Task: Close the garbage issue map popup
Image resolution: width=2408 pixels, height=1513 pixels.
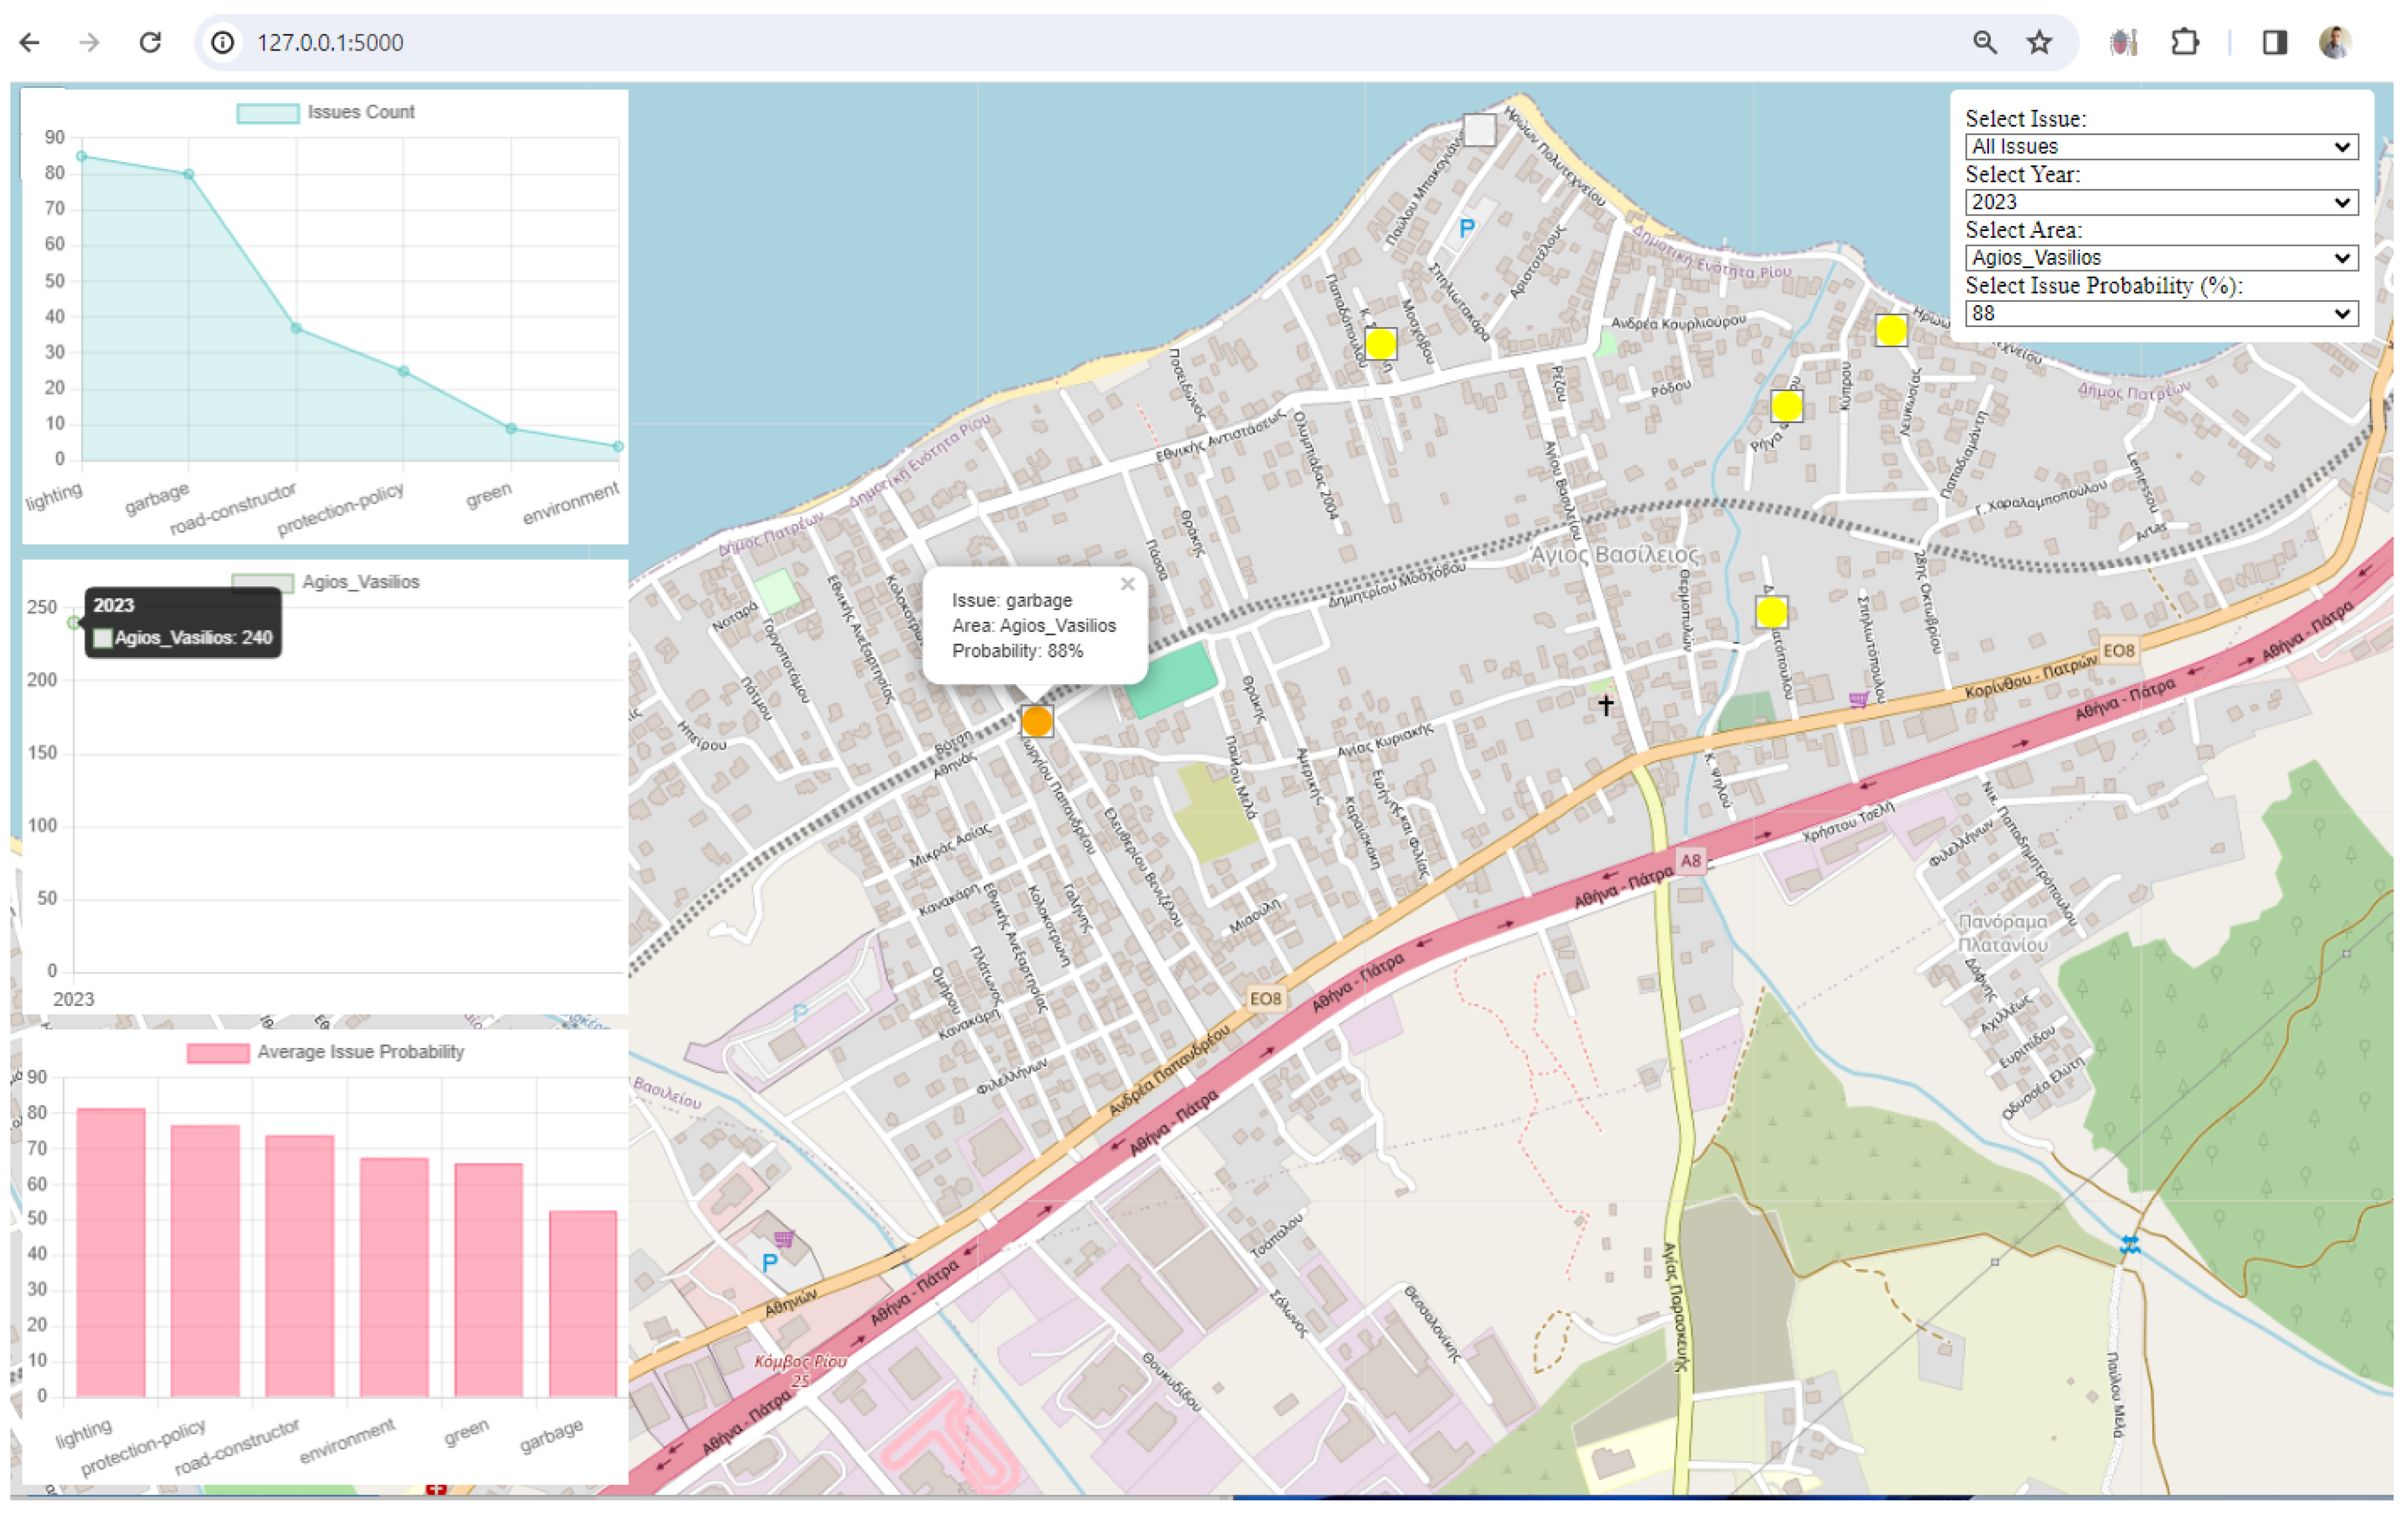Action: [1127, 585]
